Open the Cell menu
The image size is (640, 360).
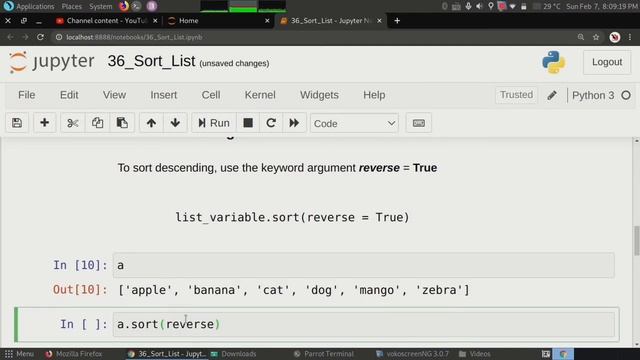point(211,95)
